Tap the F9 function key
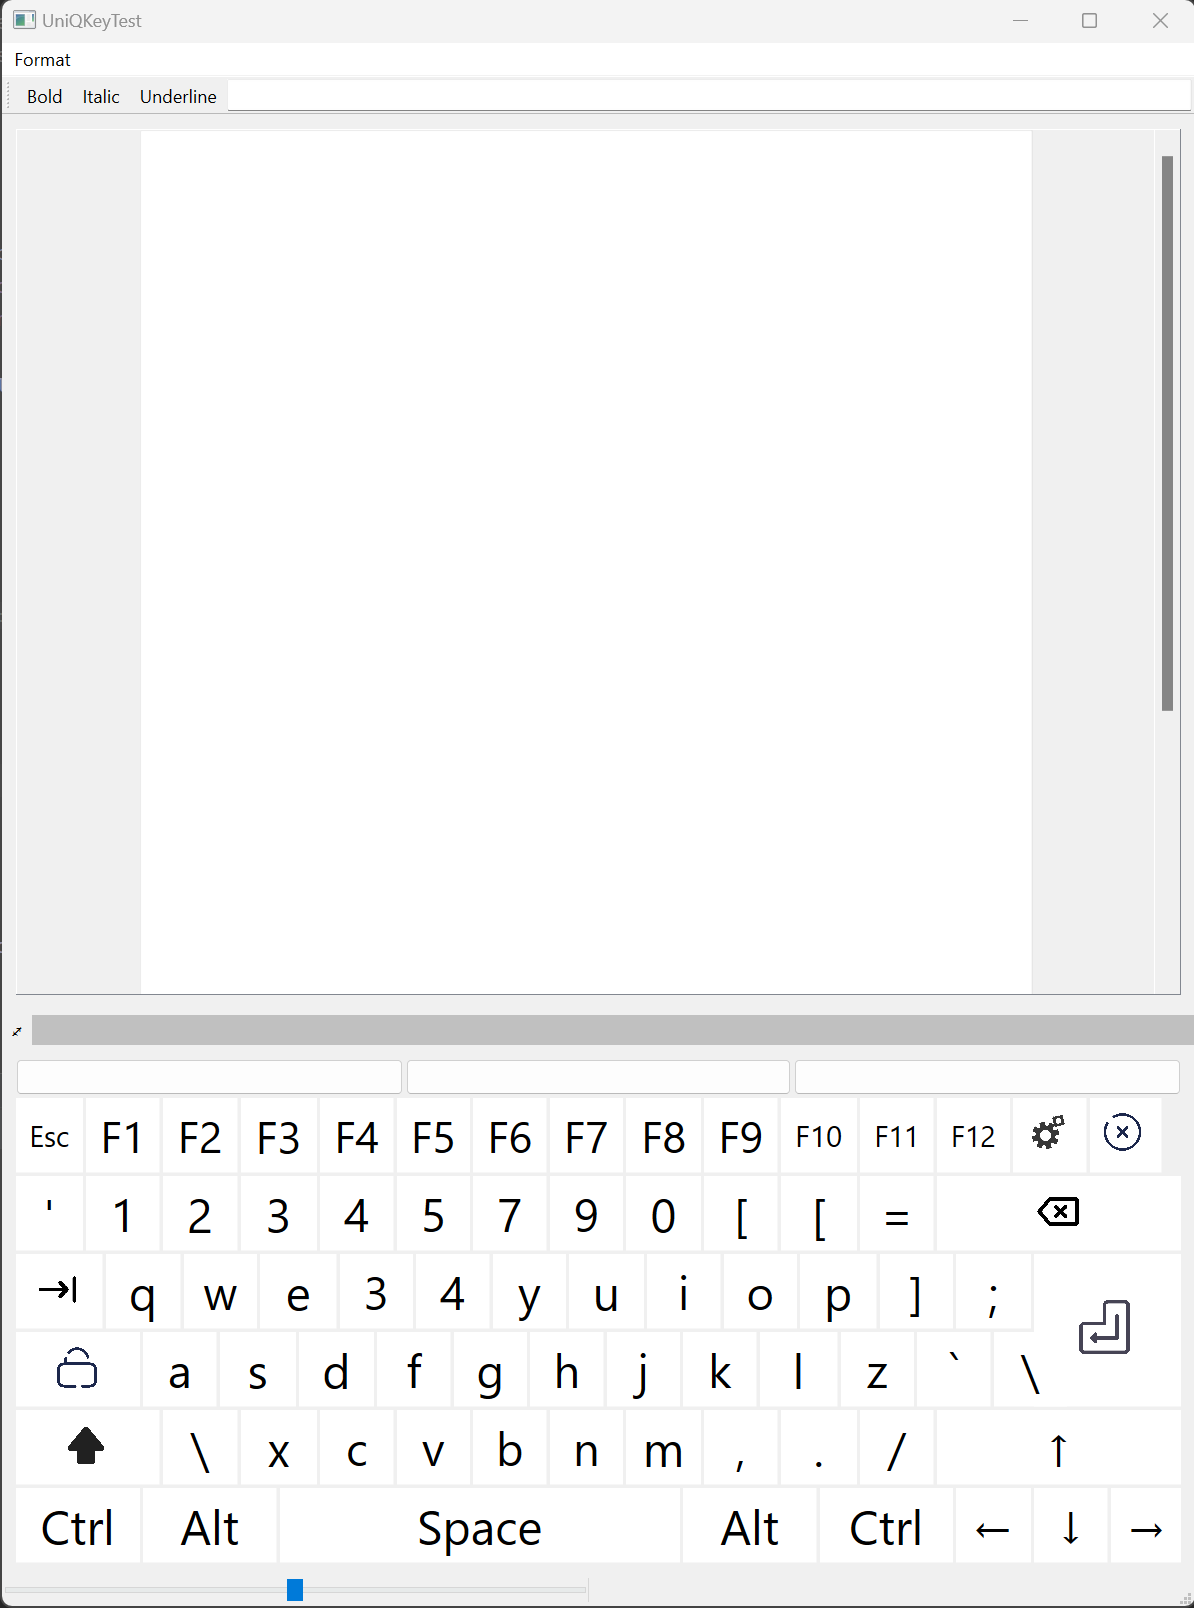 coord(741,1136)
